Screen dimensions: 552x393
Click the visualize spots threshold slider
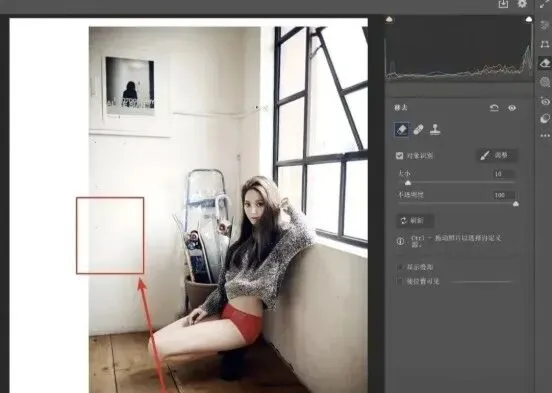click(x=482, y=282)
